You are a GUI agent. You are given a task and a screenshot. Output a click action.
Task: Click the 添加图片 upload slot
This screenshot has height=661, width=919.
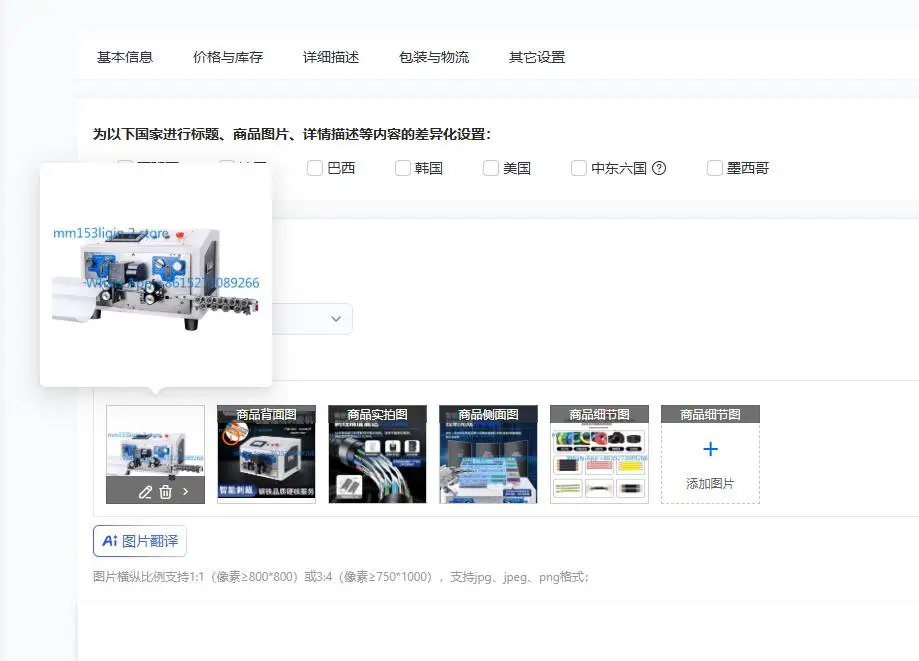[710, 454]
